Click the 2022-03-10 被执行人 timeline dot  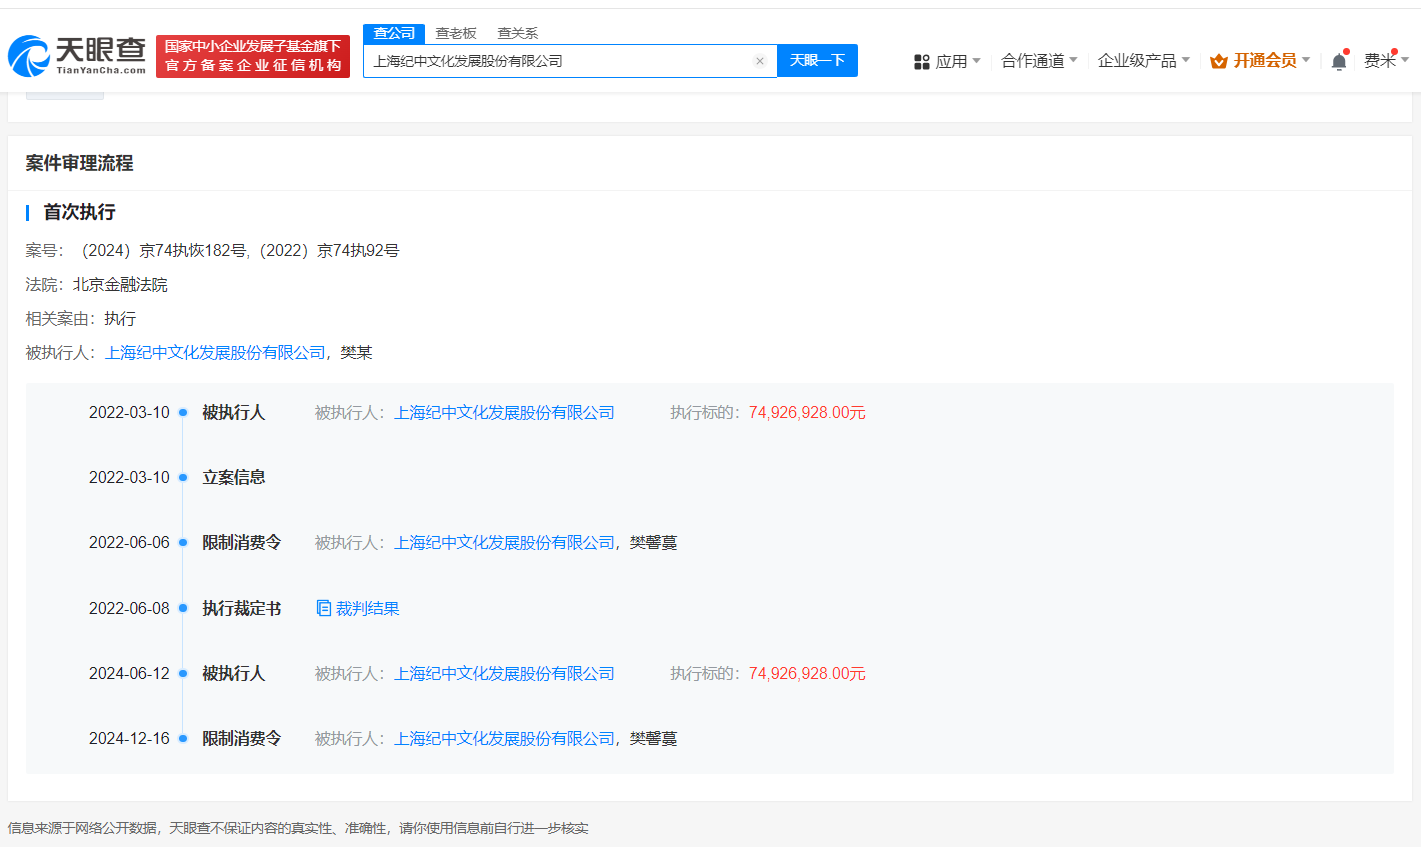pos(183,413)
